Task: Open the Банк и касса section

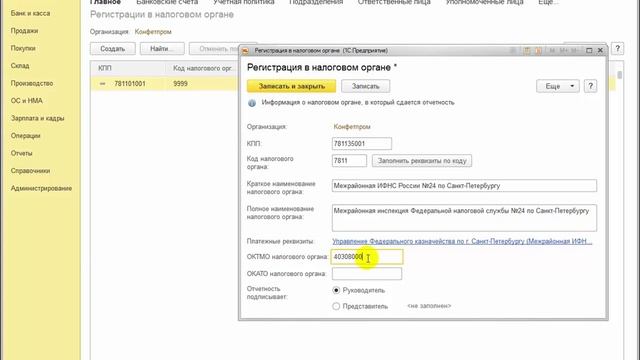Action: point(30,13)
